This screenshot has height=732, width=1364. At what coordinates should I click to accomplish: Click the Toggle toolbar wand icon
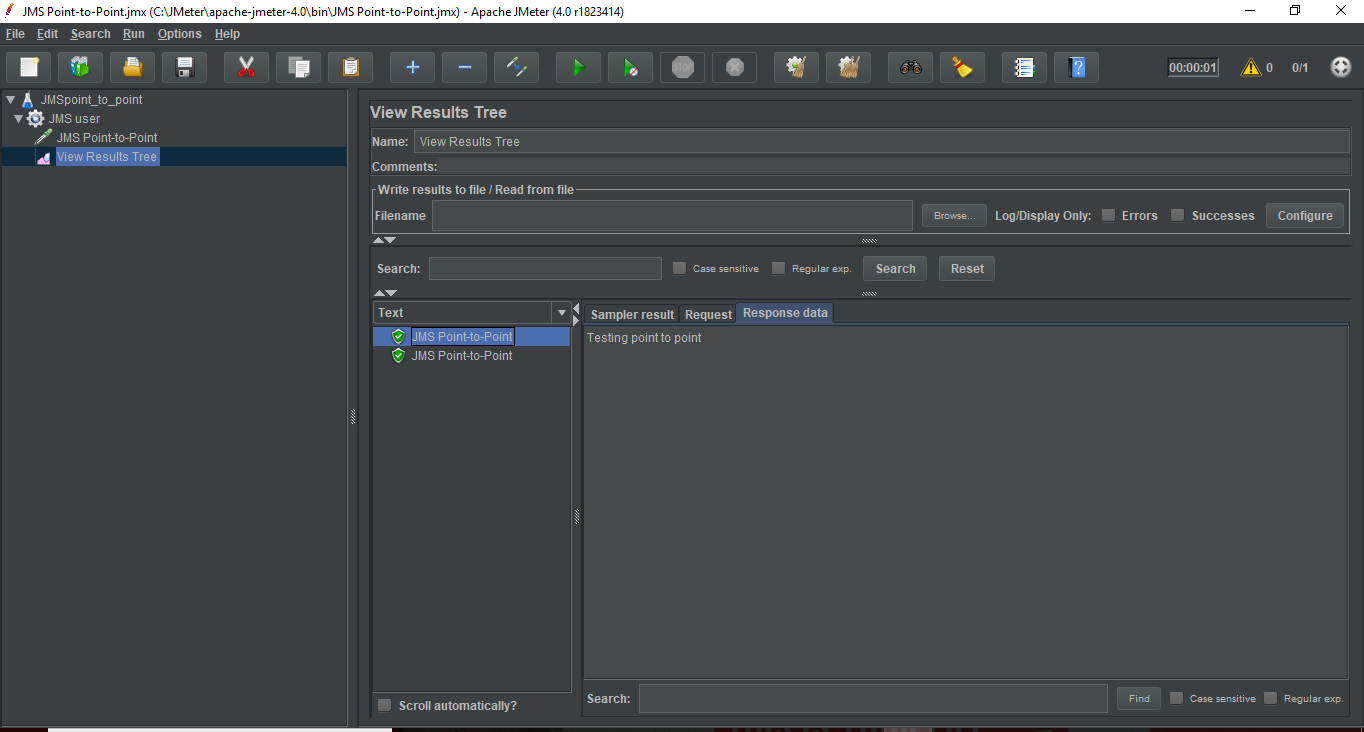516,68
